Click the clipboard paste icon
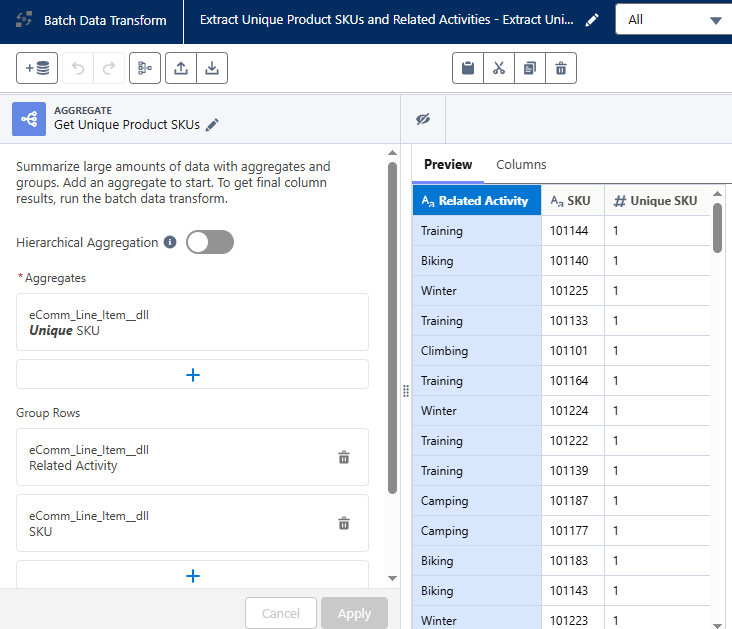 click(467, 68)
